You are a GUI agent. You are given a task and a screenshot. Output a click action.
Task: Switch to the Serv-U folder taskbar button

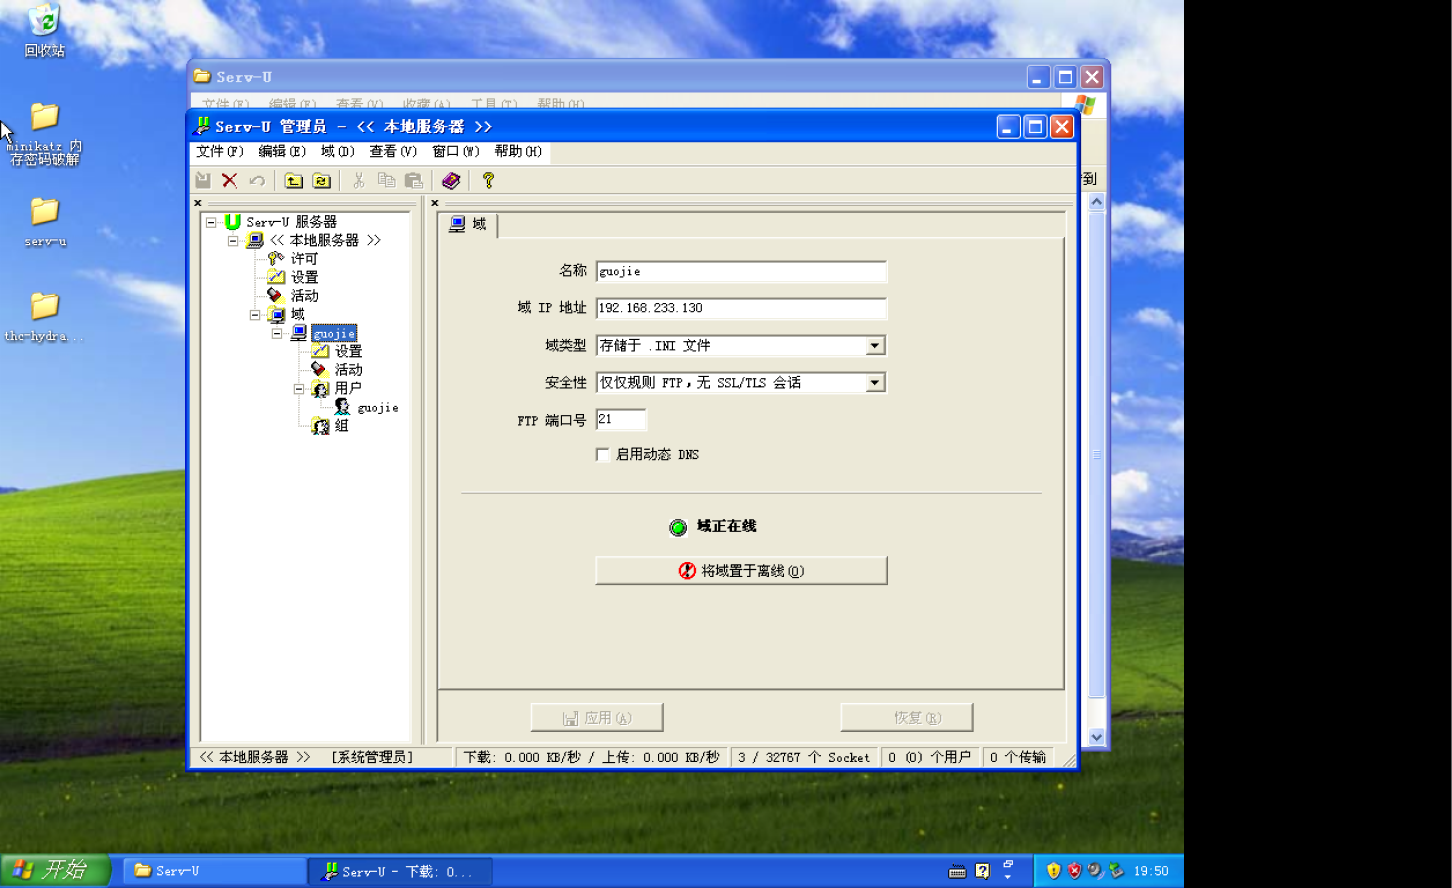[214, 871]
